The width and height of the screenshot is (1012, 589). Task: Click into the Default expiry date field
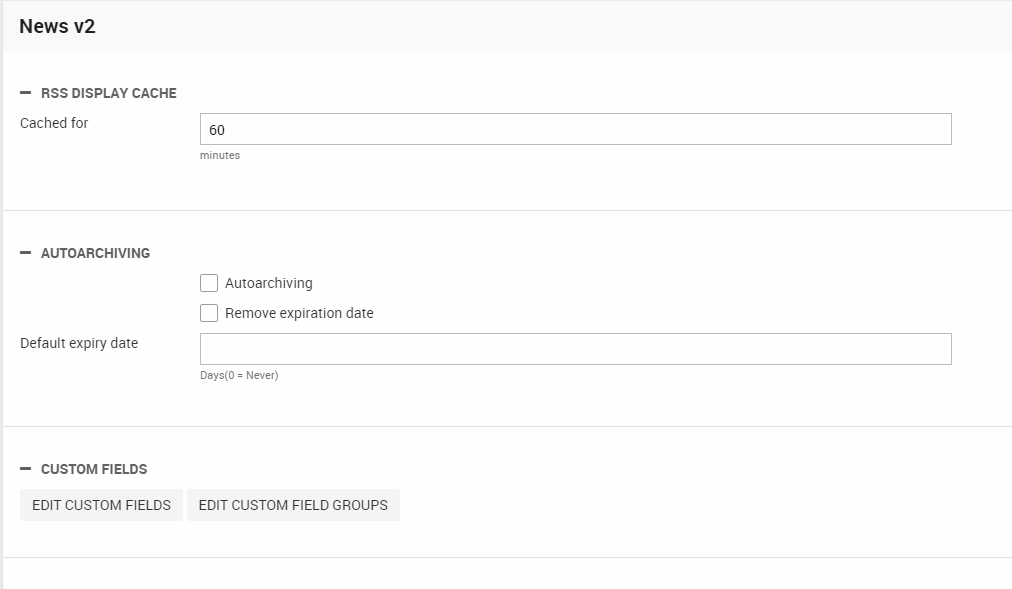[x=575, y=349]
